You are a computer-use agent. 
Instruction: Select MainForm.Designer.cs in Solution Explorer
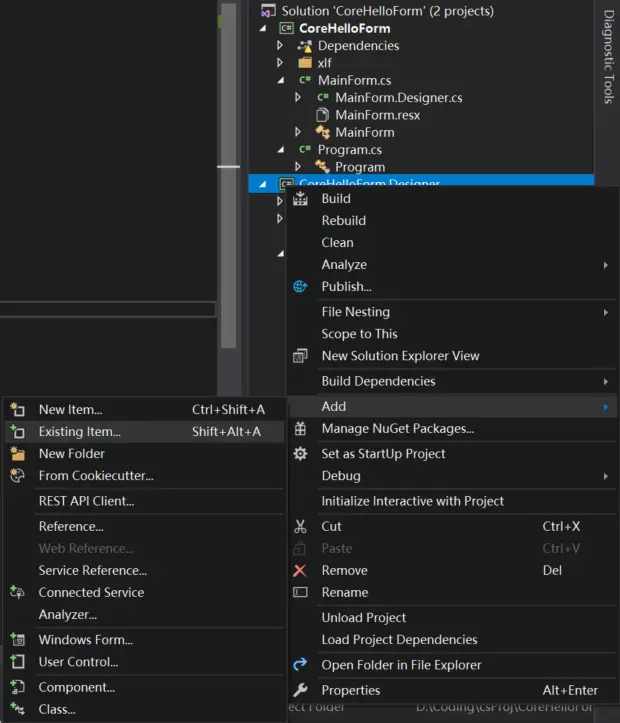tap(399, 98)
